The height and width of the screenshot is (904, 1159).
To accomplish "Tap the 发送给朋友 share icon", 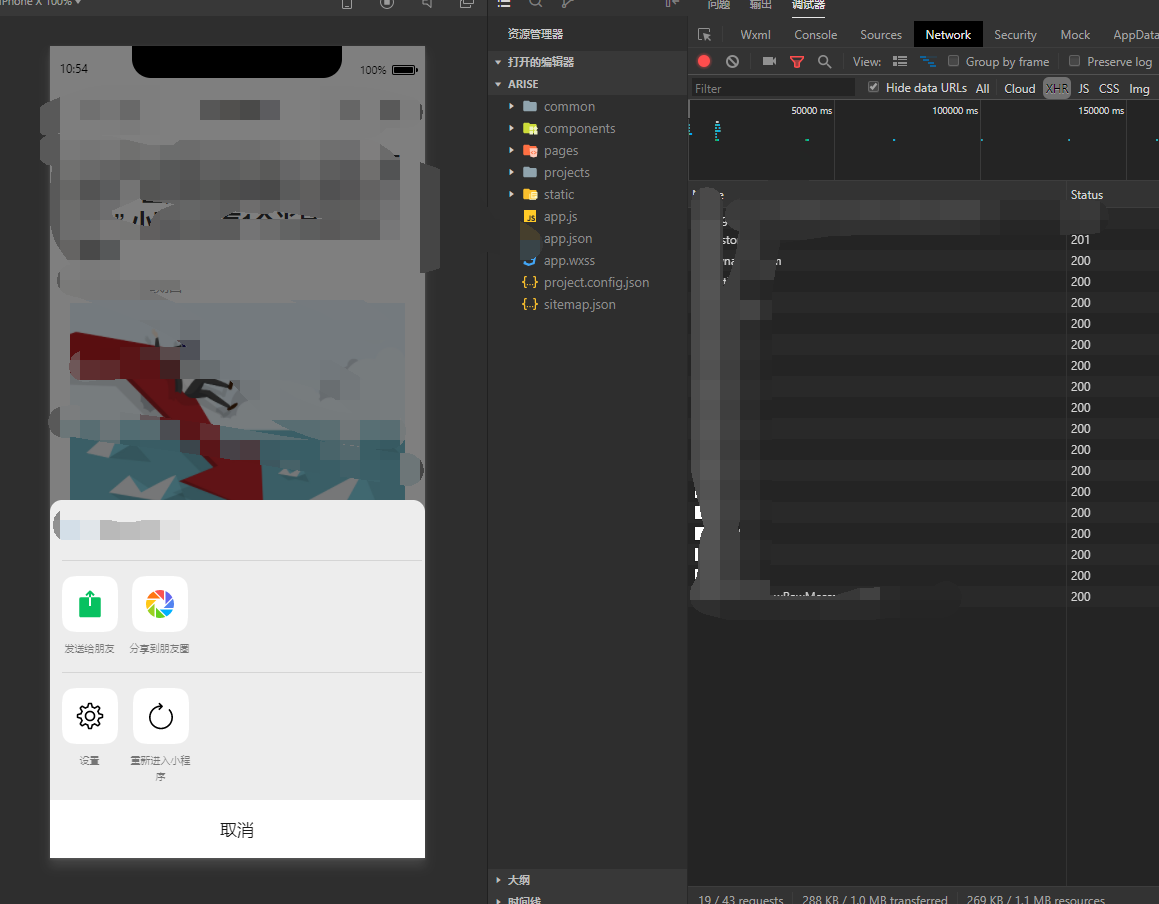I will click(89, 604).
